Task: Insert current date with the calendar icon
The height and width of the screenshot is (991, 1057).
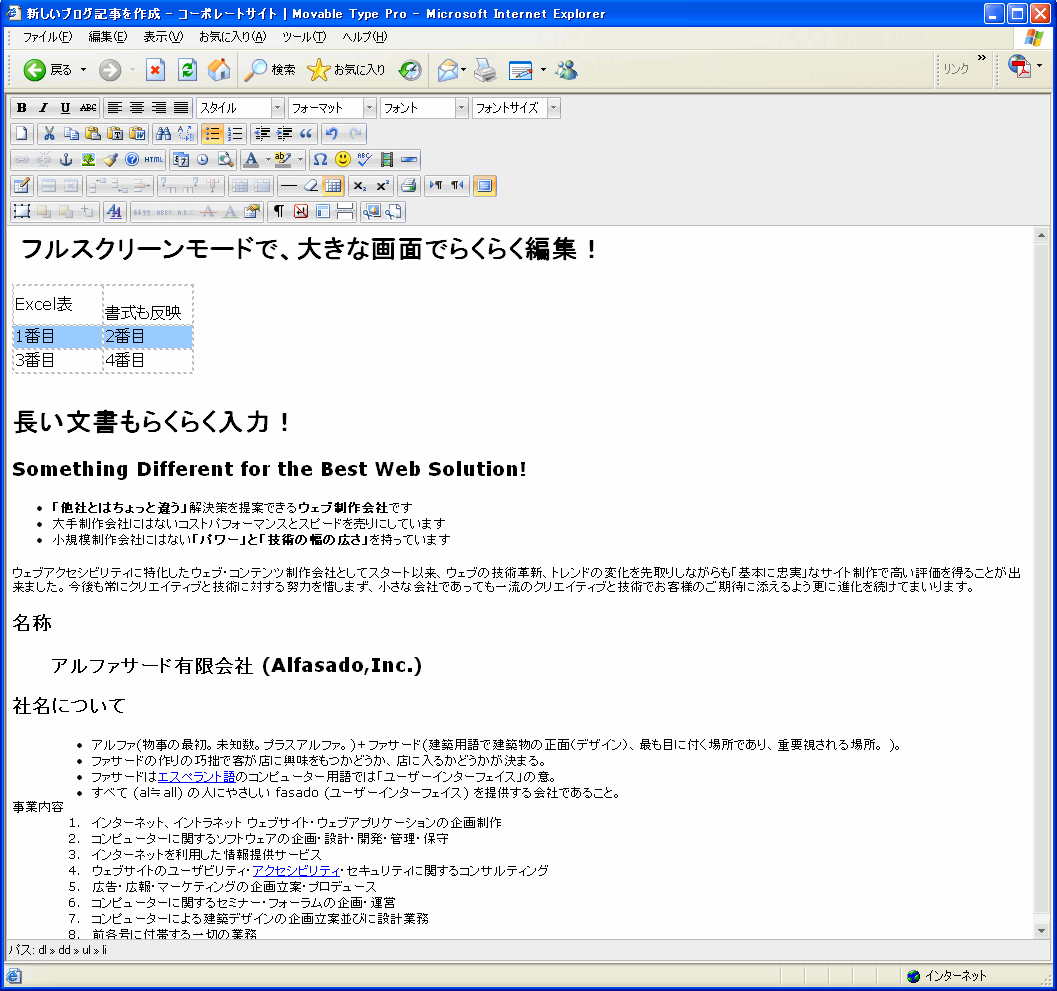Action: click(181, 160)
